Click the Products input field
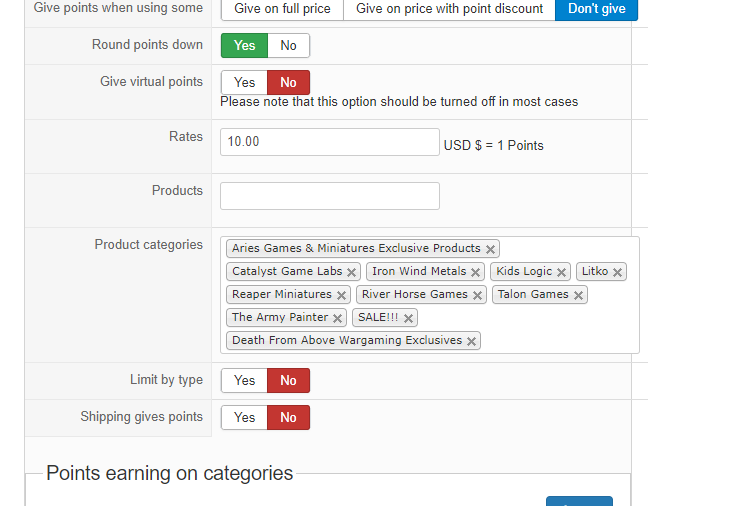733x506 pixels. click(329, 196)
